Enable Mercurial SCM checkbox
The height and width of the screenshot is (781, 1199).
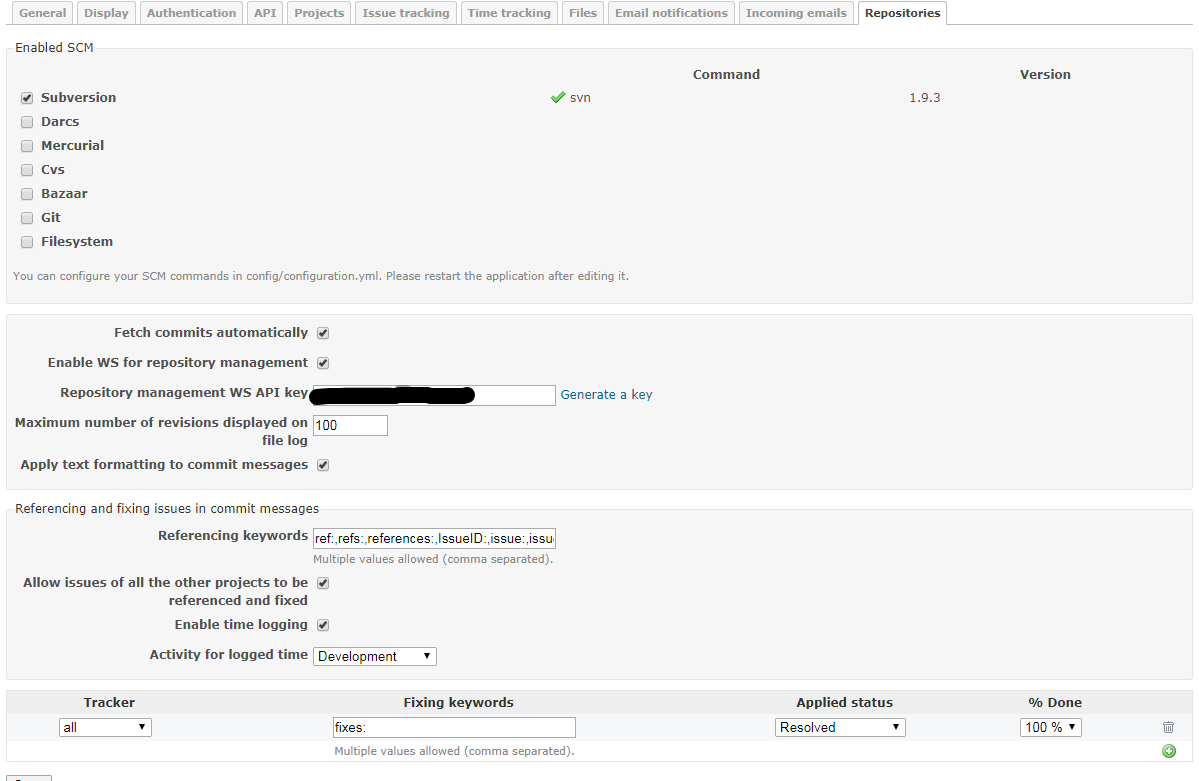click(x=27, y=146)
